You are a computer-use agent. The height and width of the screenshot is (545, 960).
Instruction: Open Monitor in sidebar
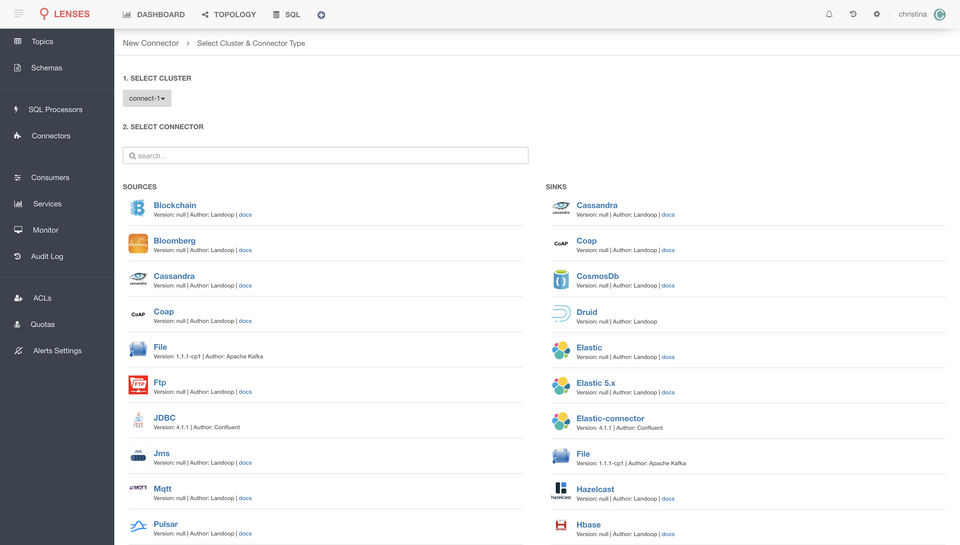coord(45,230)
